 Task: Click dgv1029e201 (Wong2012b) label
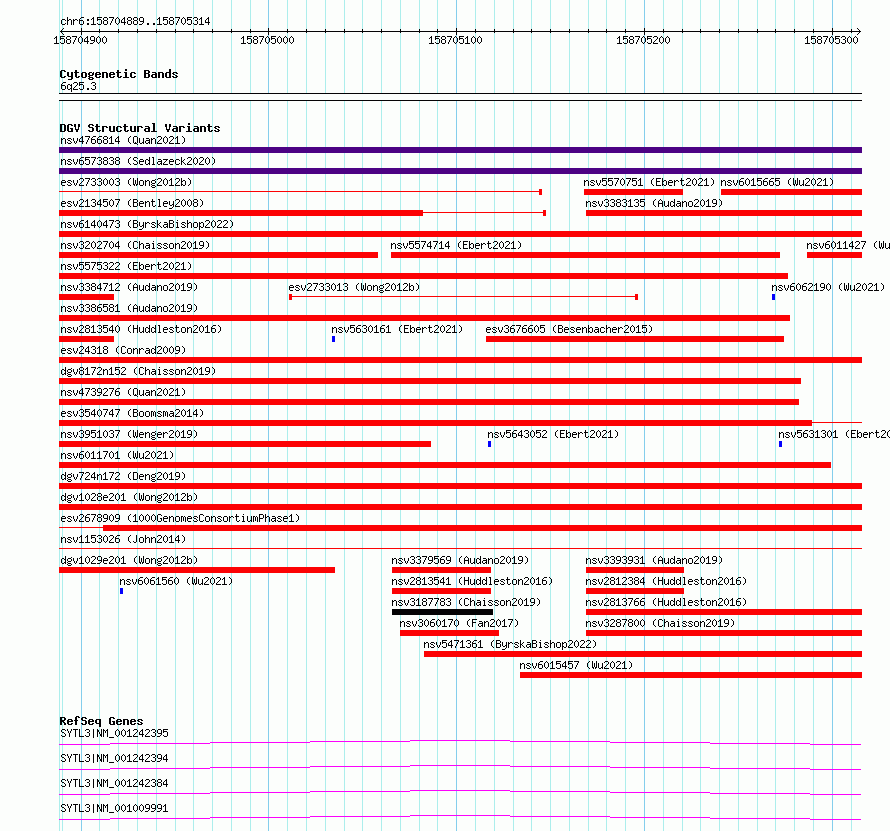[129, 560]
